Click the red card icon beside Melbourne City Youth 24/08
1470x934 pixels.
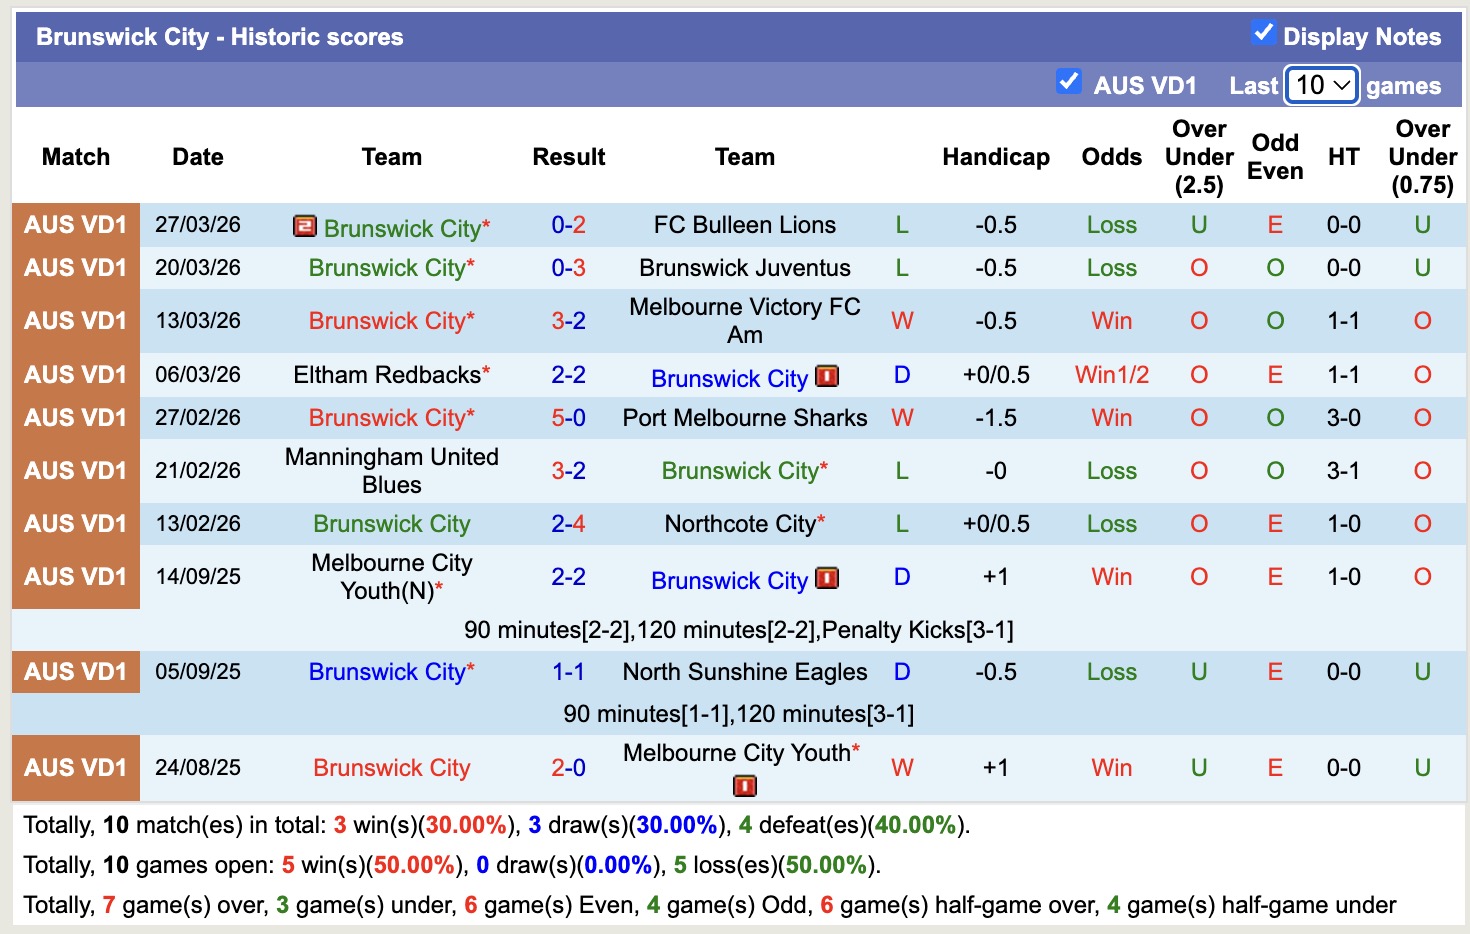pos(745,786)
